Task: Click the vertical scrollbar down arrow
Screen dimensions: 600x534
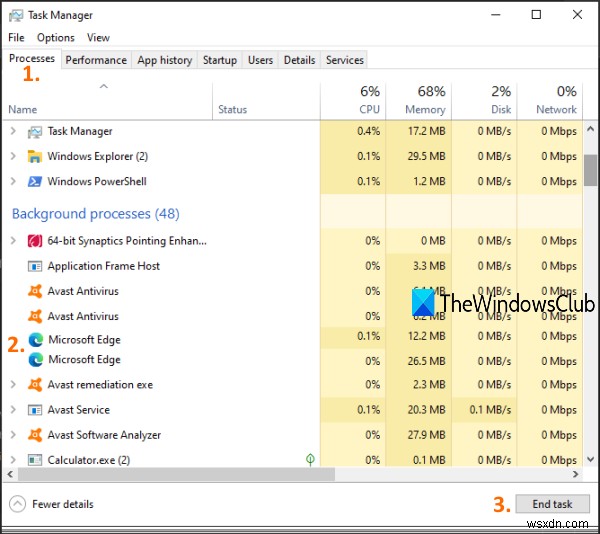Action: (x=590, y=459)
